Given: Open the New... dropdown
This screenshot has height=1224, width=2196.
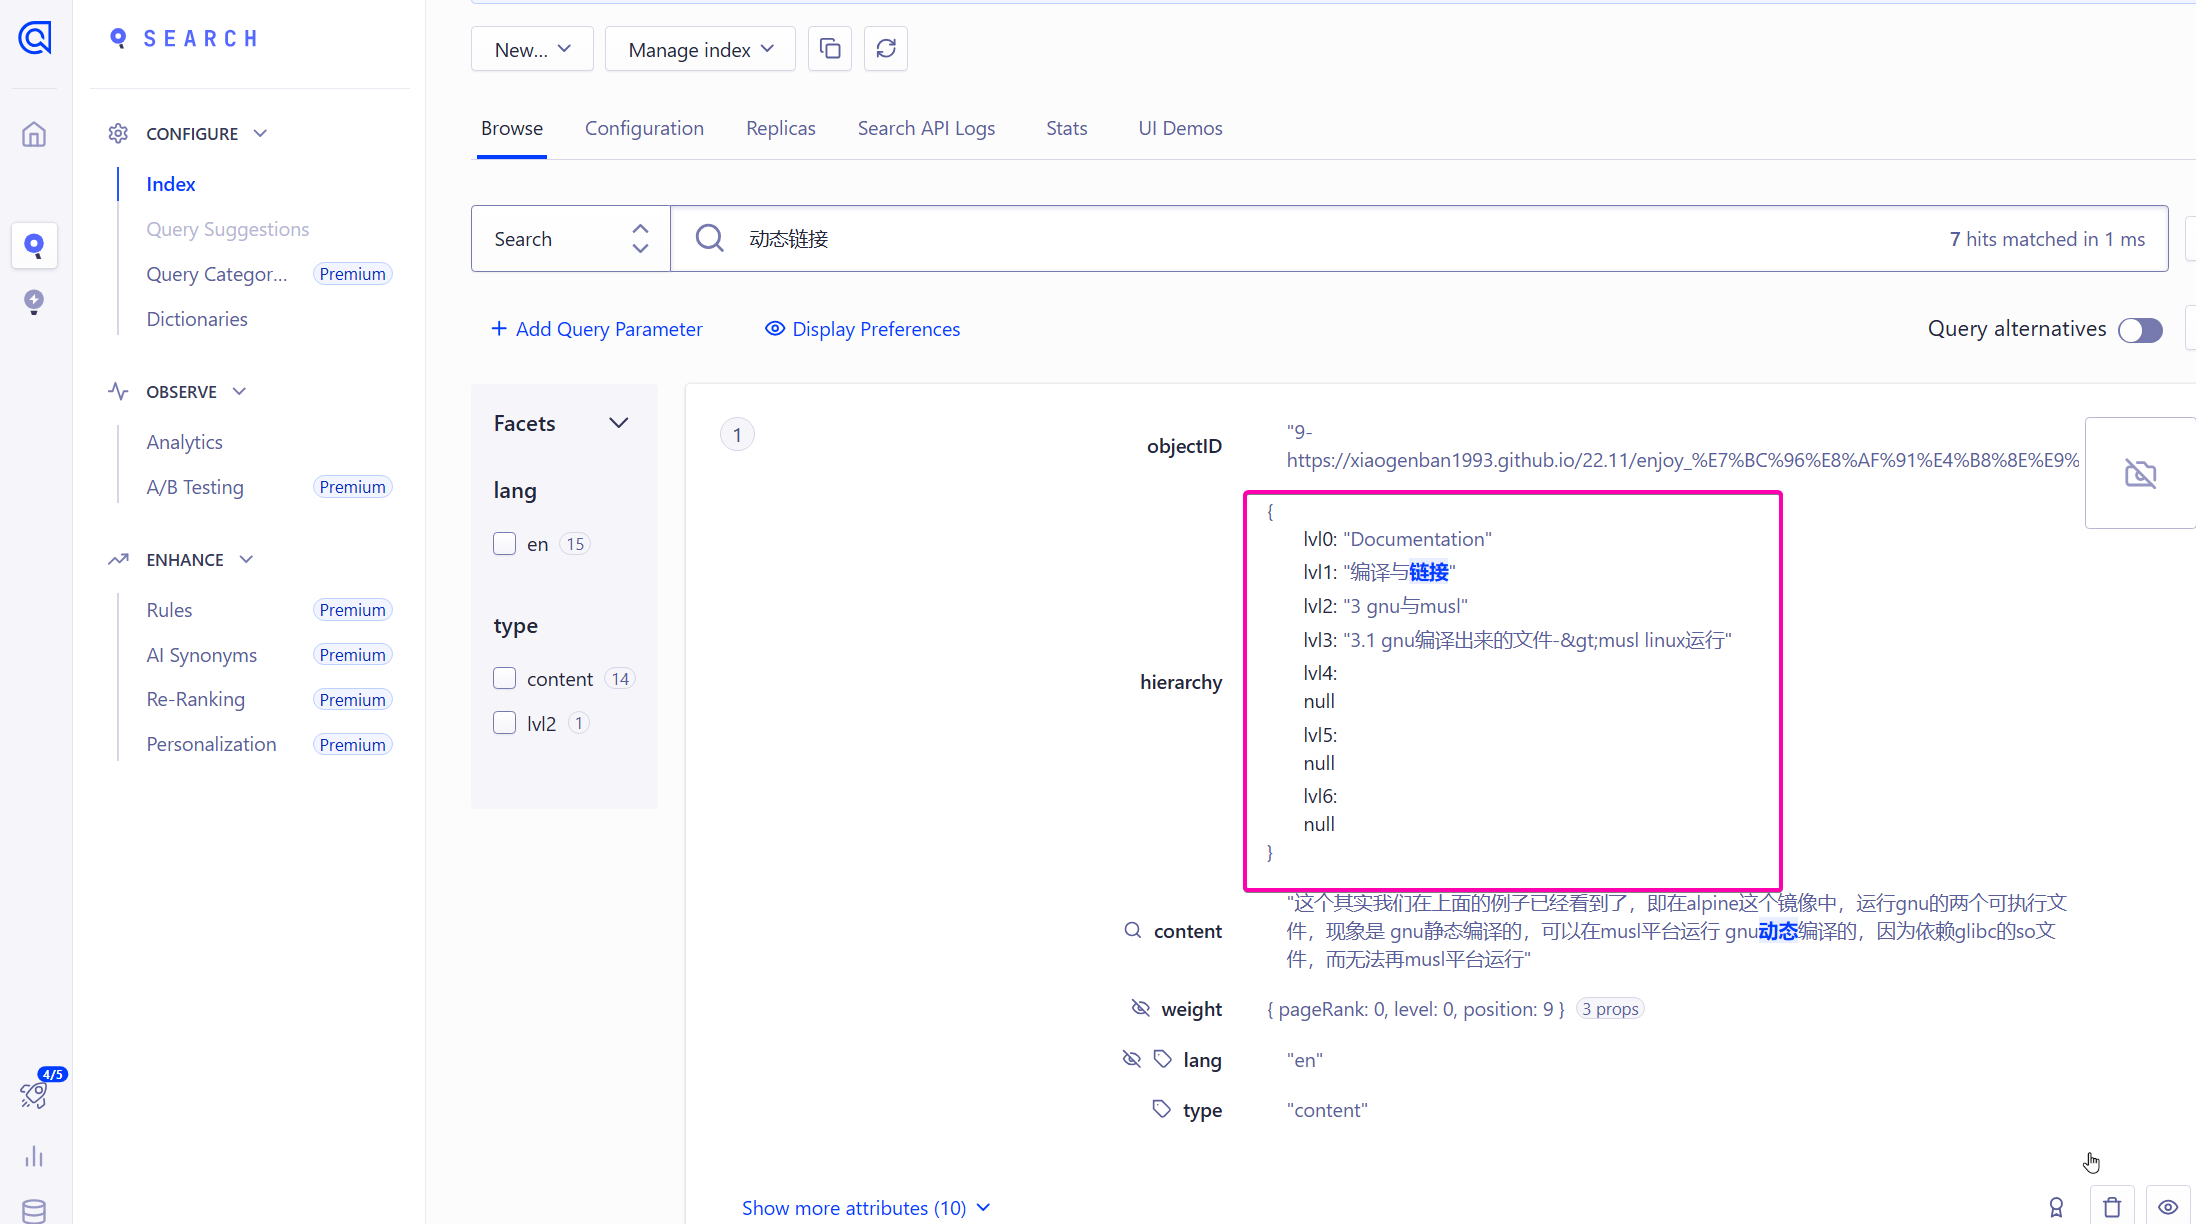Looking at the screenshot, I should click(x=532, y=49).
